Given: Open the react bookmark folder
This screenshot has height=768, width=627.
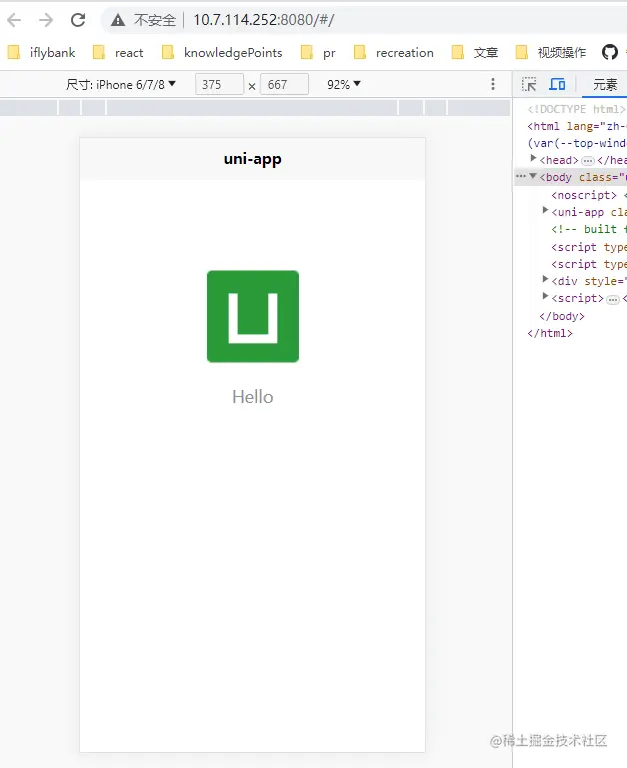Looking at the screenshot, I should pyautogui.click(x=118, y=52).
